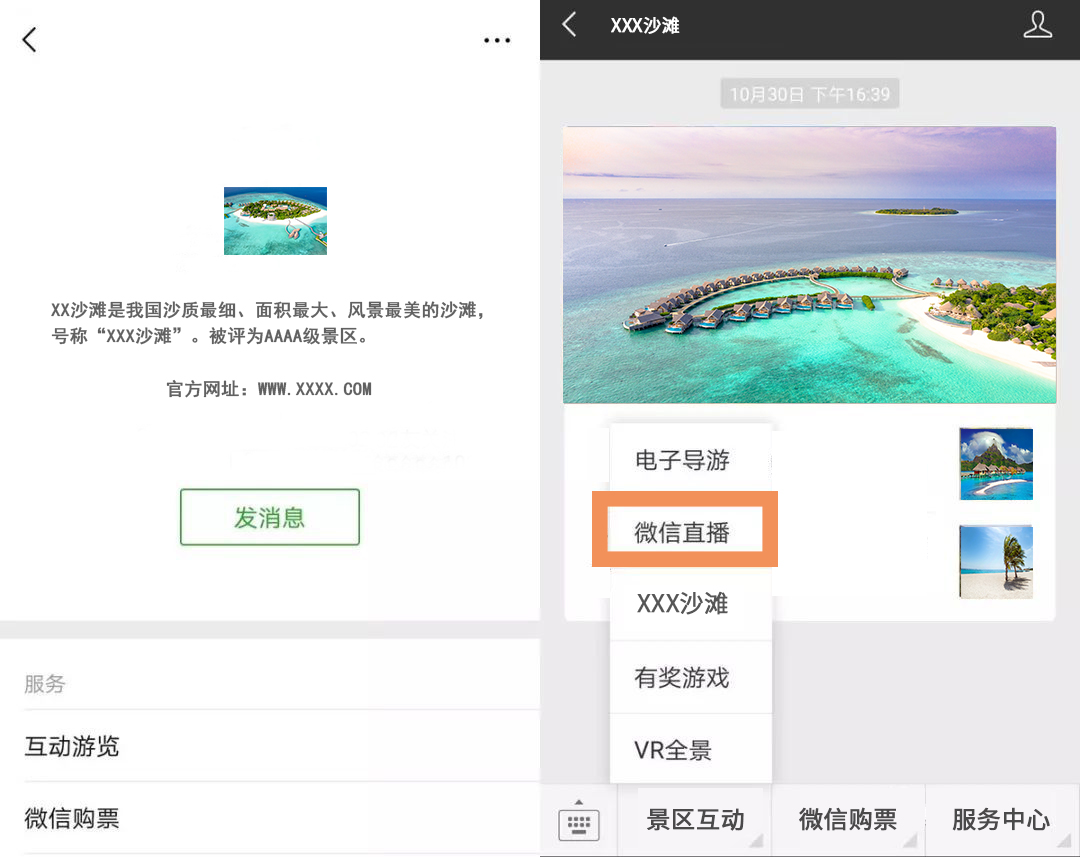Select 电子导游 from popup menu
This screenshot has height=857, width=1080.
[x=682, y=461]
